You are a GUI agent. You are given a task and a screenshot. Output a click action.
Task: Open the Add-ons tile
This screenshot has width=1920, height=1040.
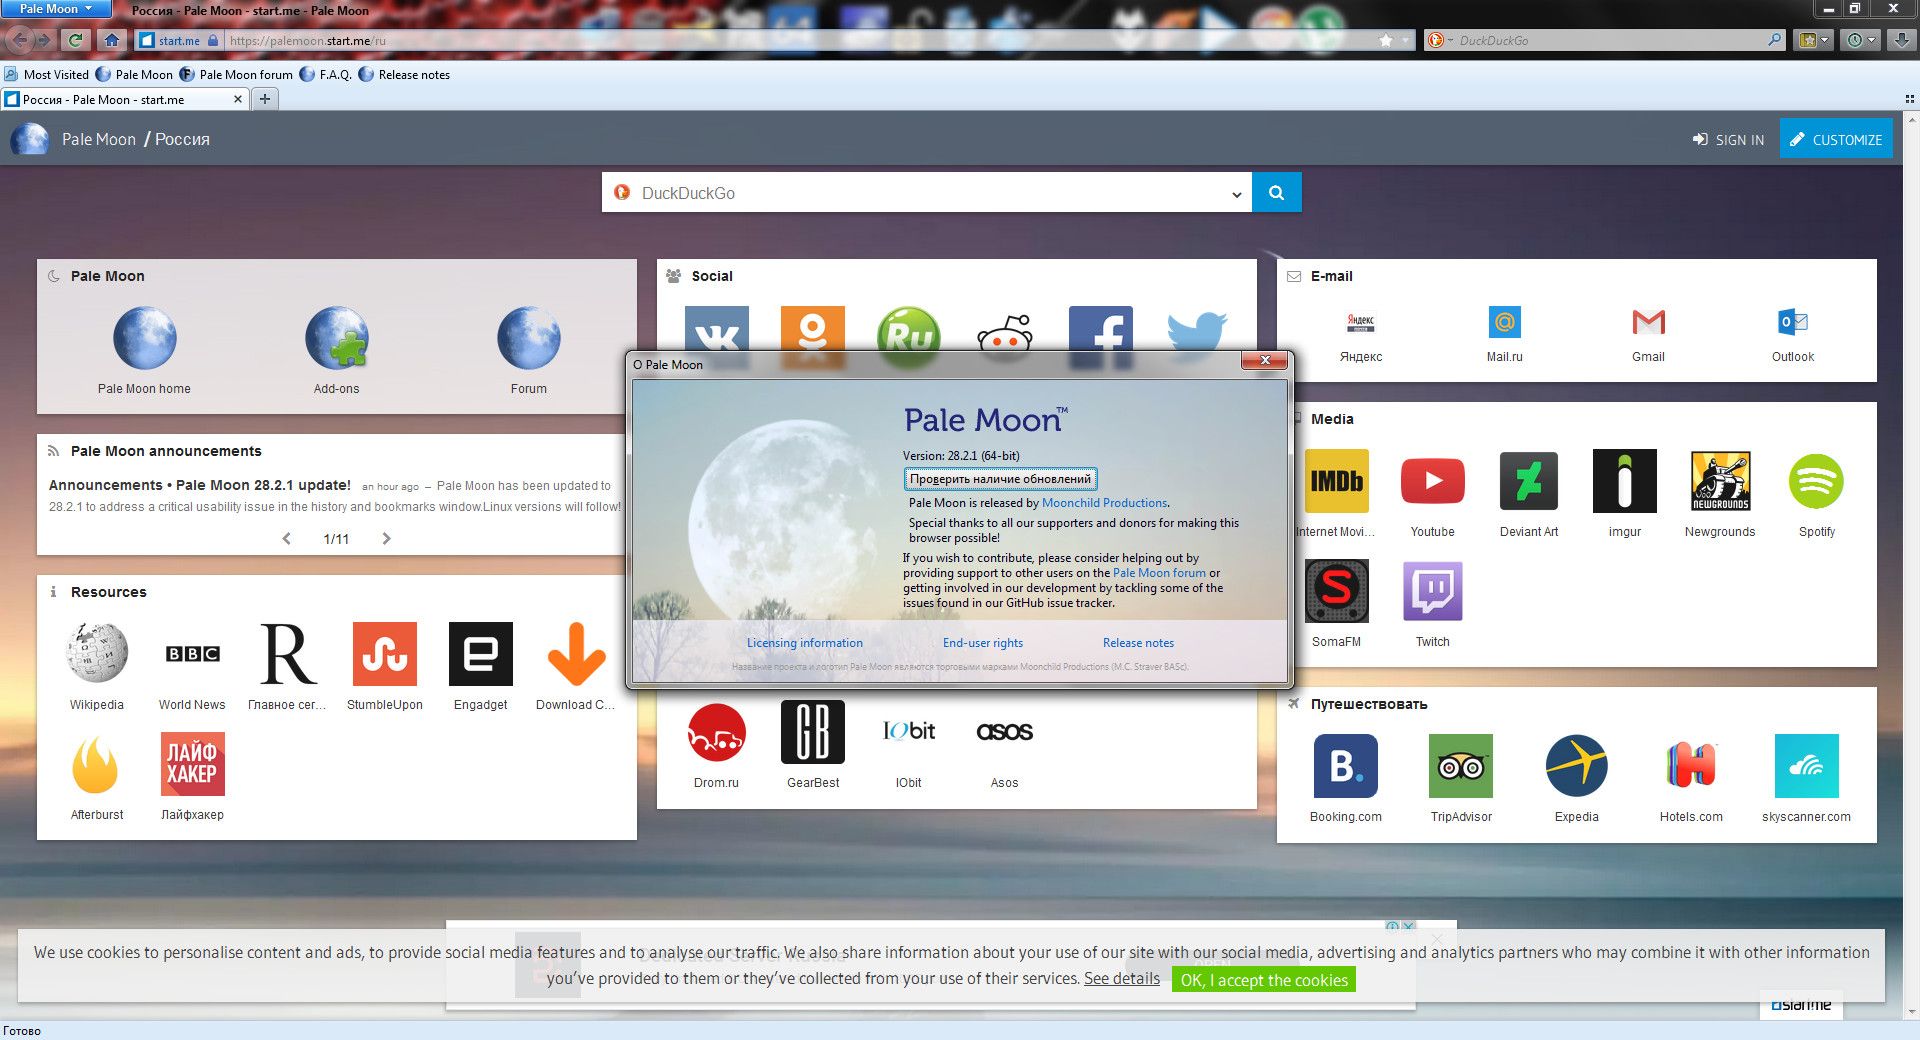[x=336, y=339]
